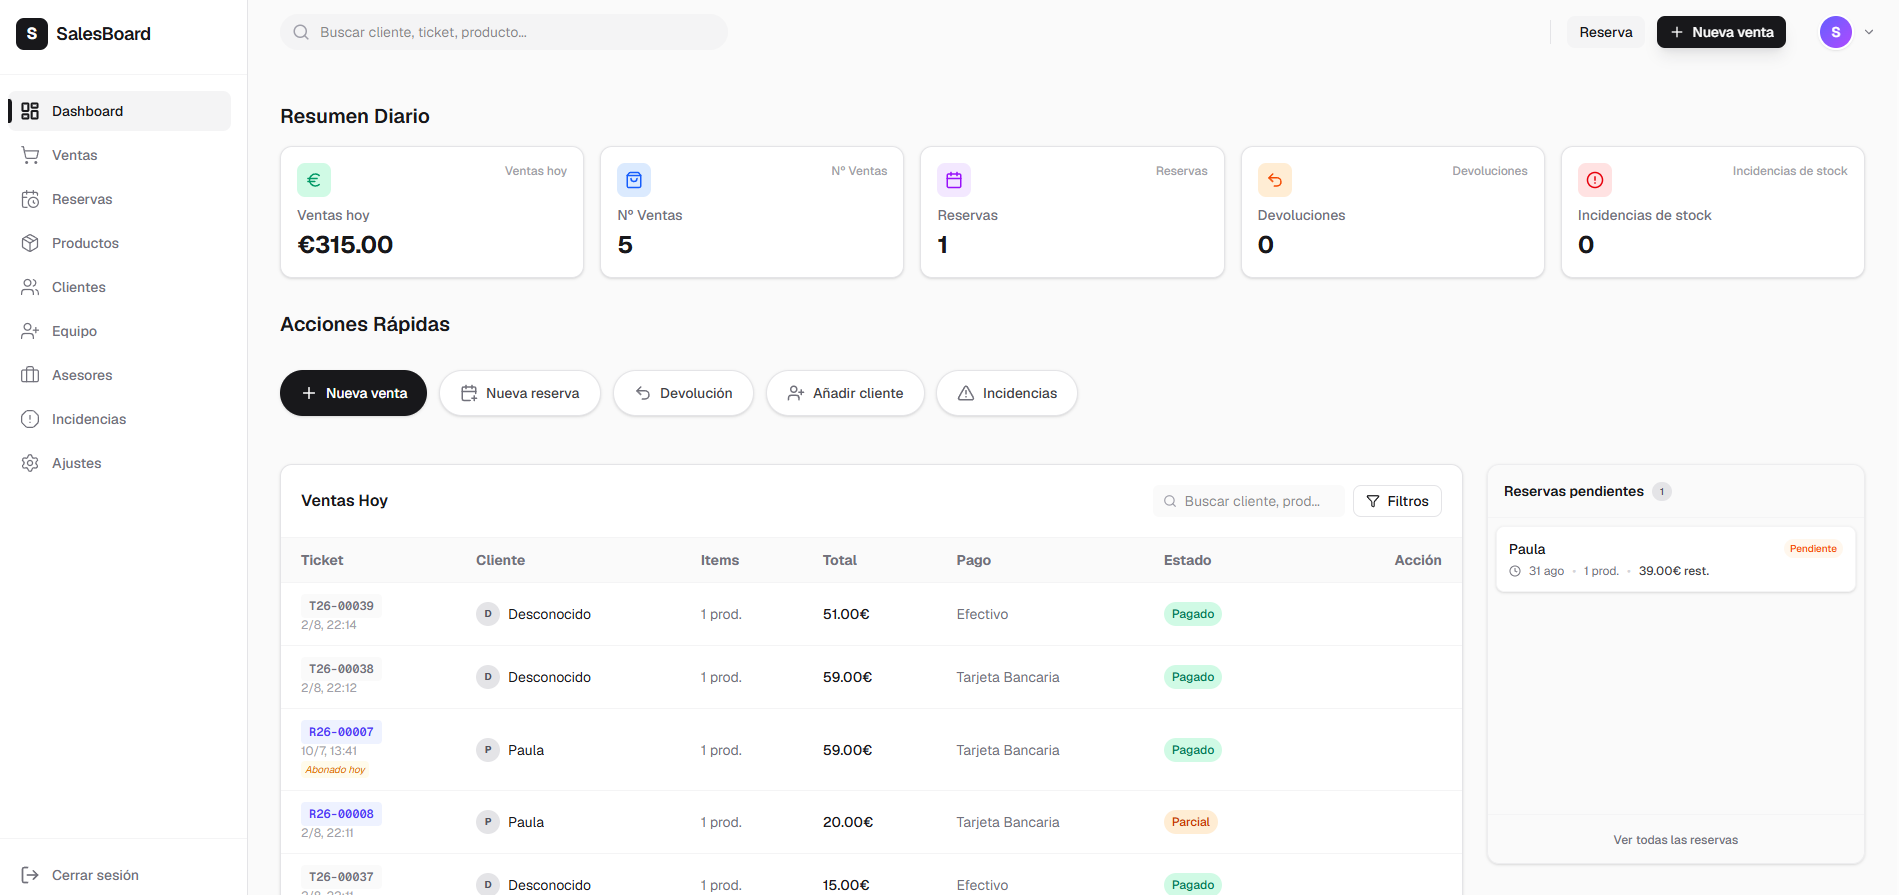Screen dimensions: 1899x895
Task: Open the Filtros filter dropdown
Action: [1397, 501]
